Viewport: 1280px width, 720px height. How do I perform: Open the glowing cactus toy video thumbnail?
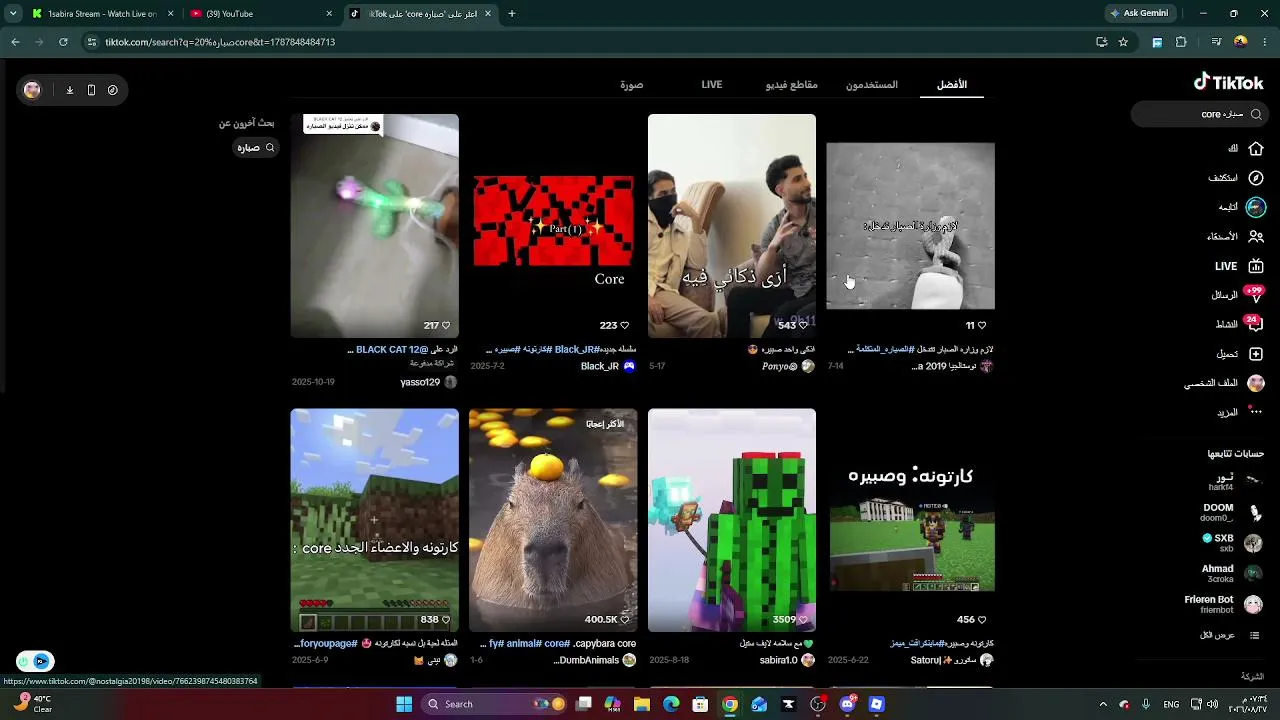point(375,226)
